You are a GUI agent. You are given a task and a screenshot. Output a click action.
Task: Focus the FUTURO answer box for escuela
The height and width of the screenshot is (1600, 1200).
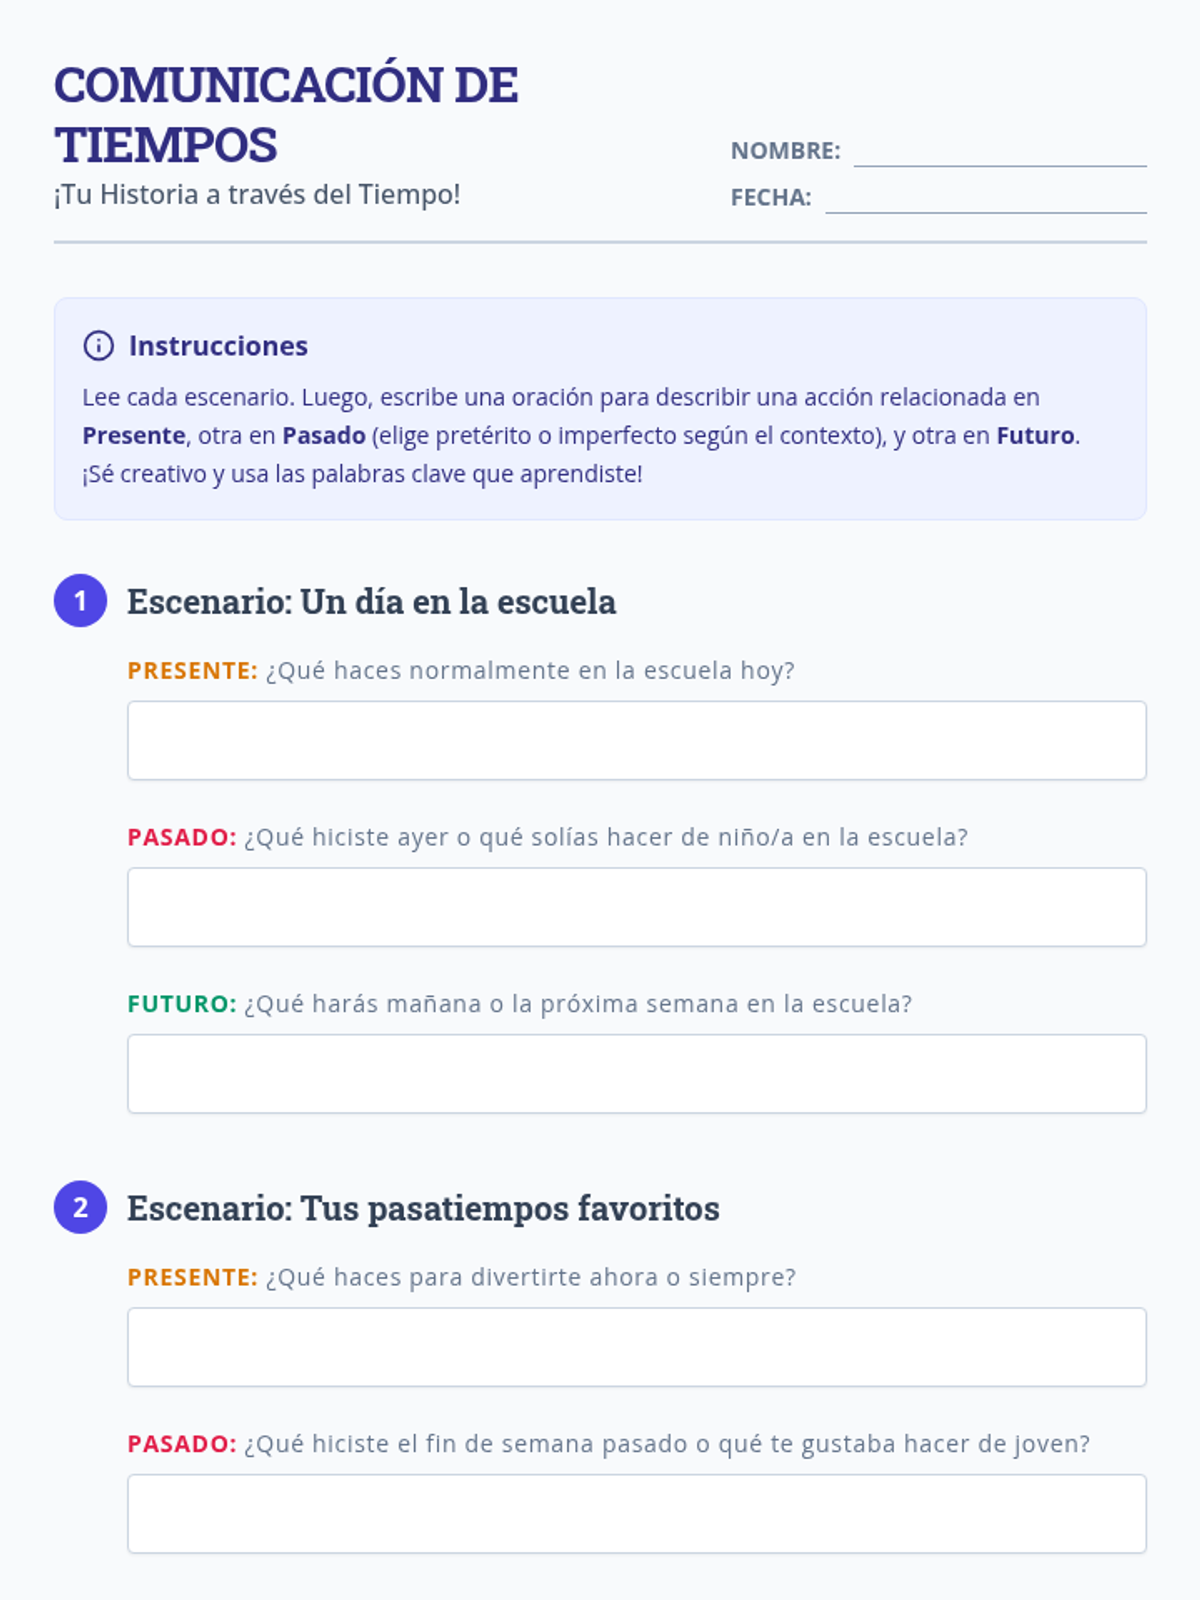coord(636,1074)
